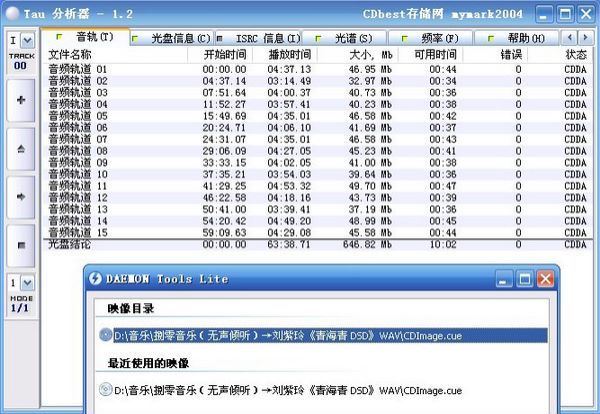Click the DAEMON Tools Lite lightning icon
The height and width of the screenshot is (414, 600).
pyautogui.click(x=95, y=279)
